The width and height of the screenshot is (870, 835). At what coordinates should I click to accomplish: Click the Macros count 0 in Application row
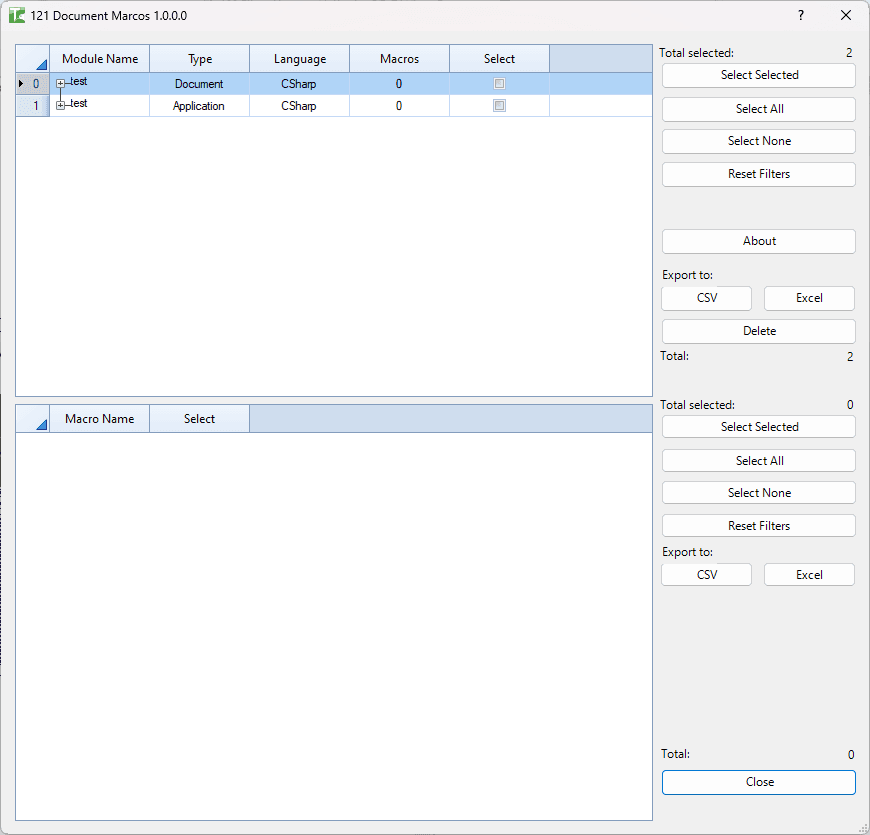click(399, 106)
